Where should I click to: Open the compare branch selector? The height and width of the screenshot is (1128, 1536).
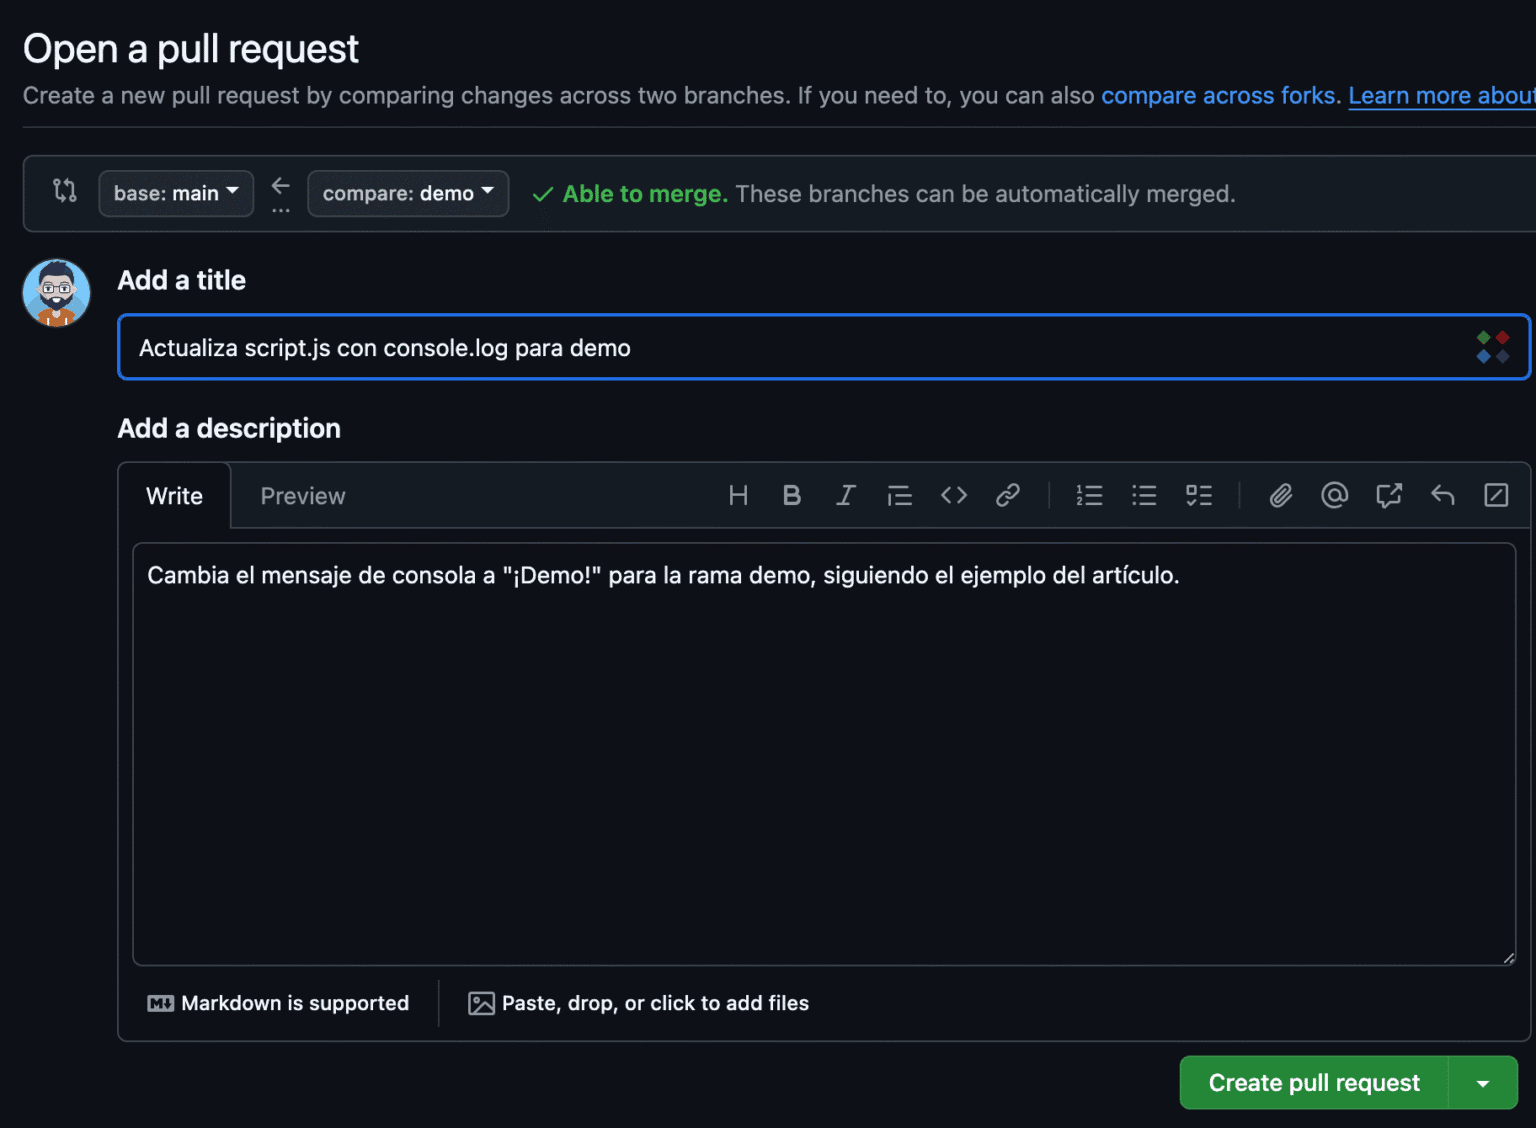pyautogui.click(x=407, y=193)
